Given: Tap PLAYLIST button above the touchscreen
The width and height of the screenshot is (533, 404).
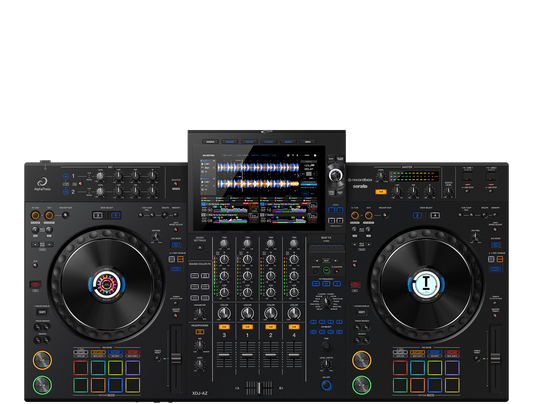Looking at the screenshot, I should click(269, 142).
